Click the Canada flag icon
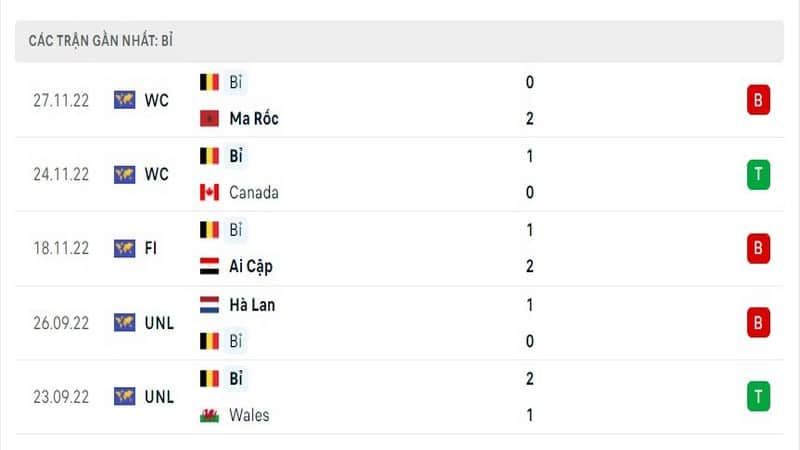This screenshot has width=800, height=450. [209, 192]
